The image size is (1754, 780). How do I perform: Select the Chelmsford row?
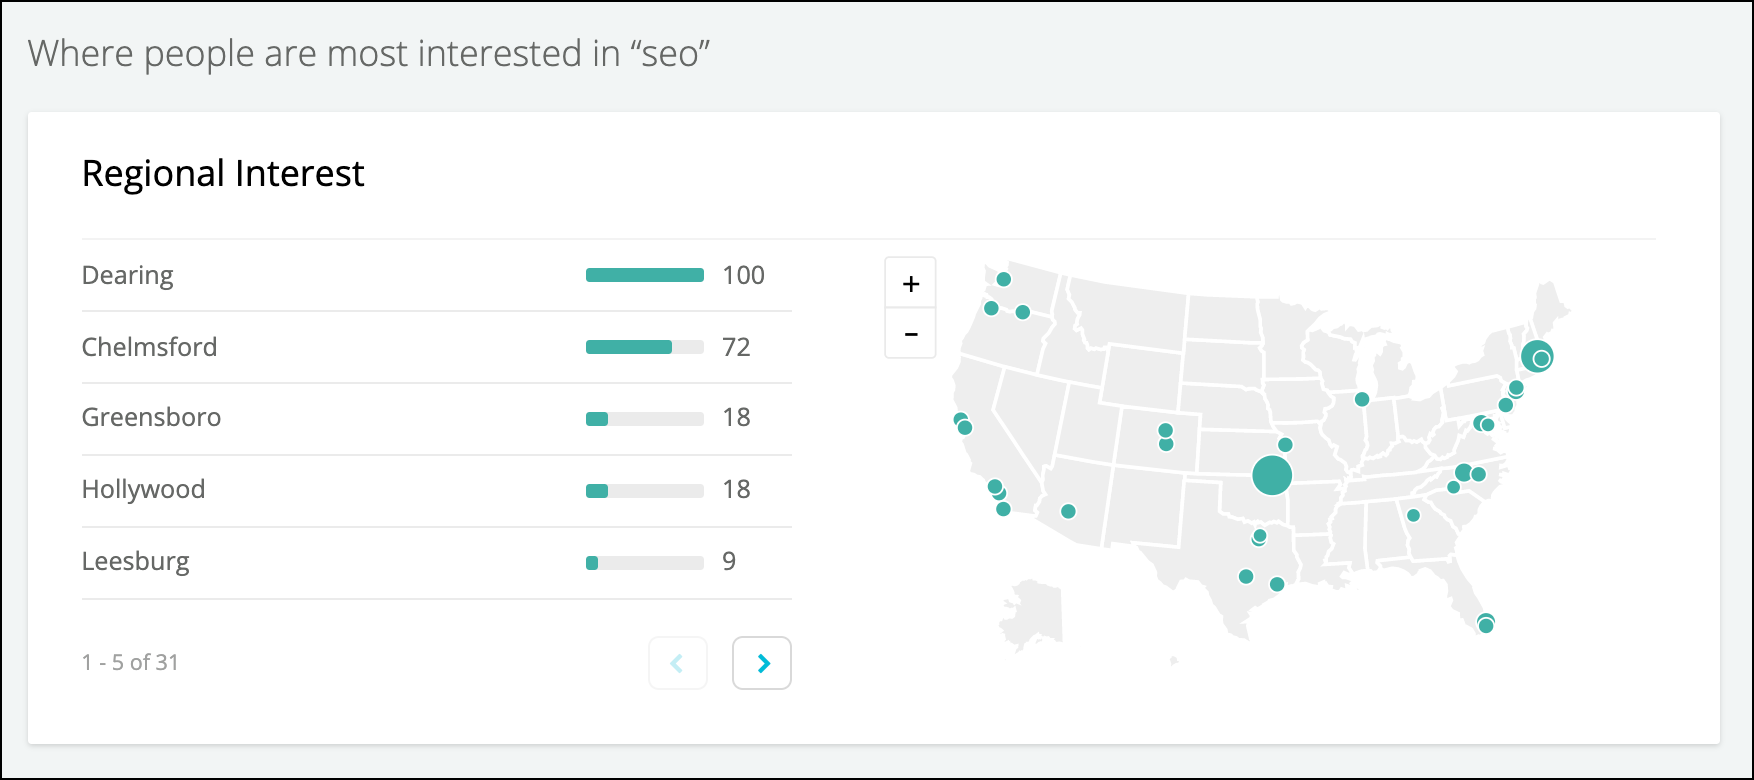click(437, 347)
